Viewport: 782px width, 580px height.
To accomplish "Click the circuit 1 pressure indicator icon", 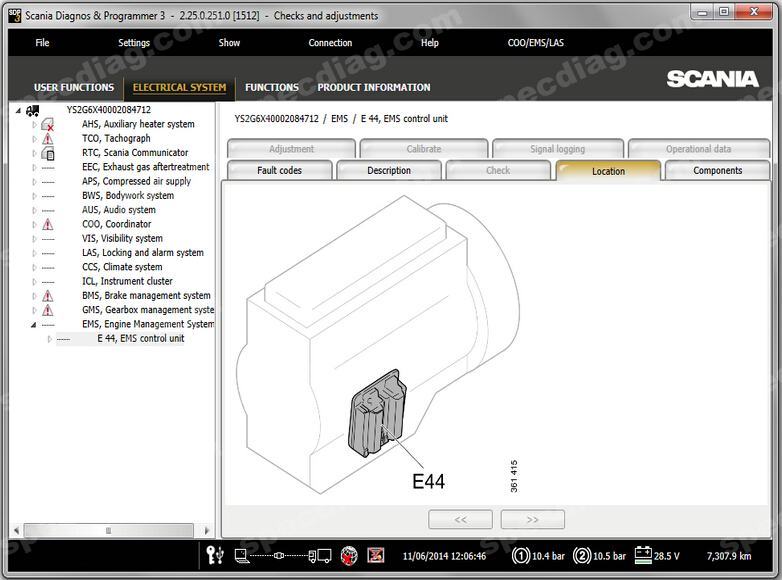I will (521, 555).
